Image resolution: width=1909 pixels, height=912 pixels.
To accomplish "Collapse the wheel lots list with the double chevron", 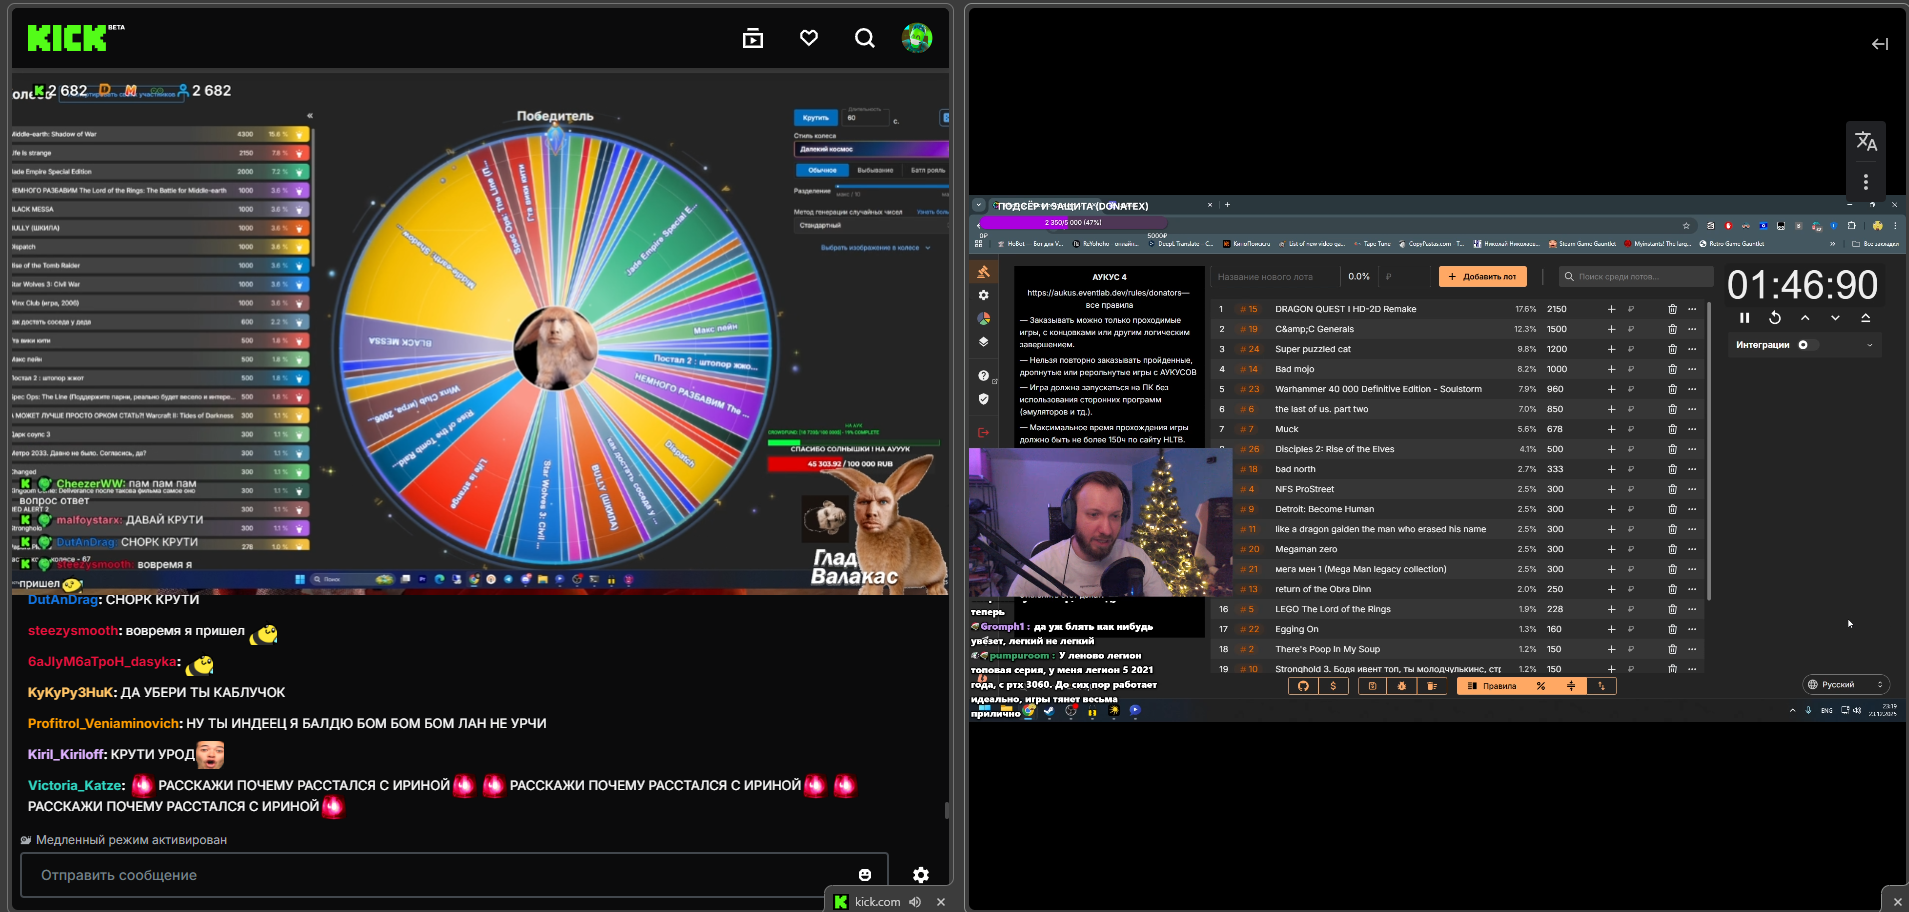I will point(310,116).
